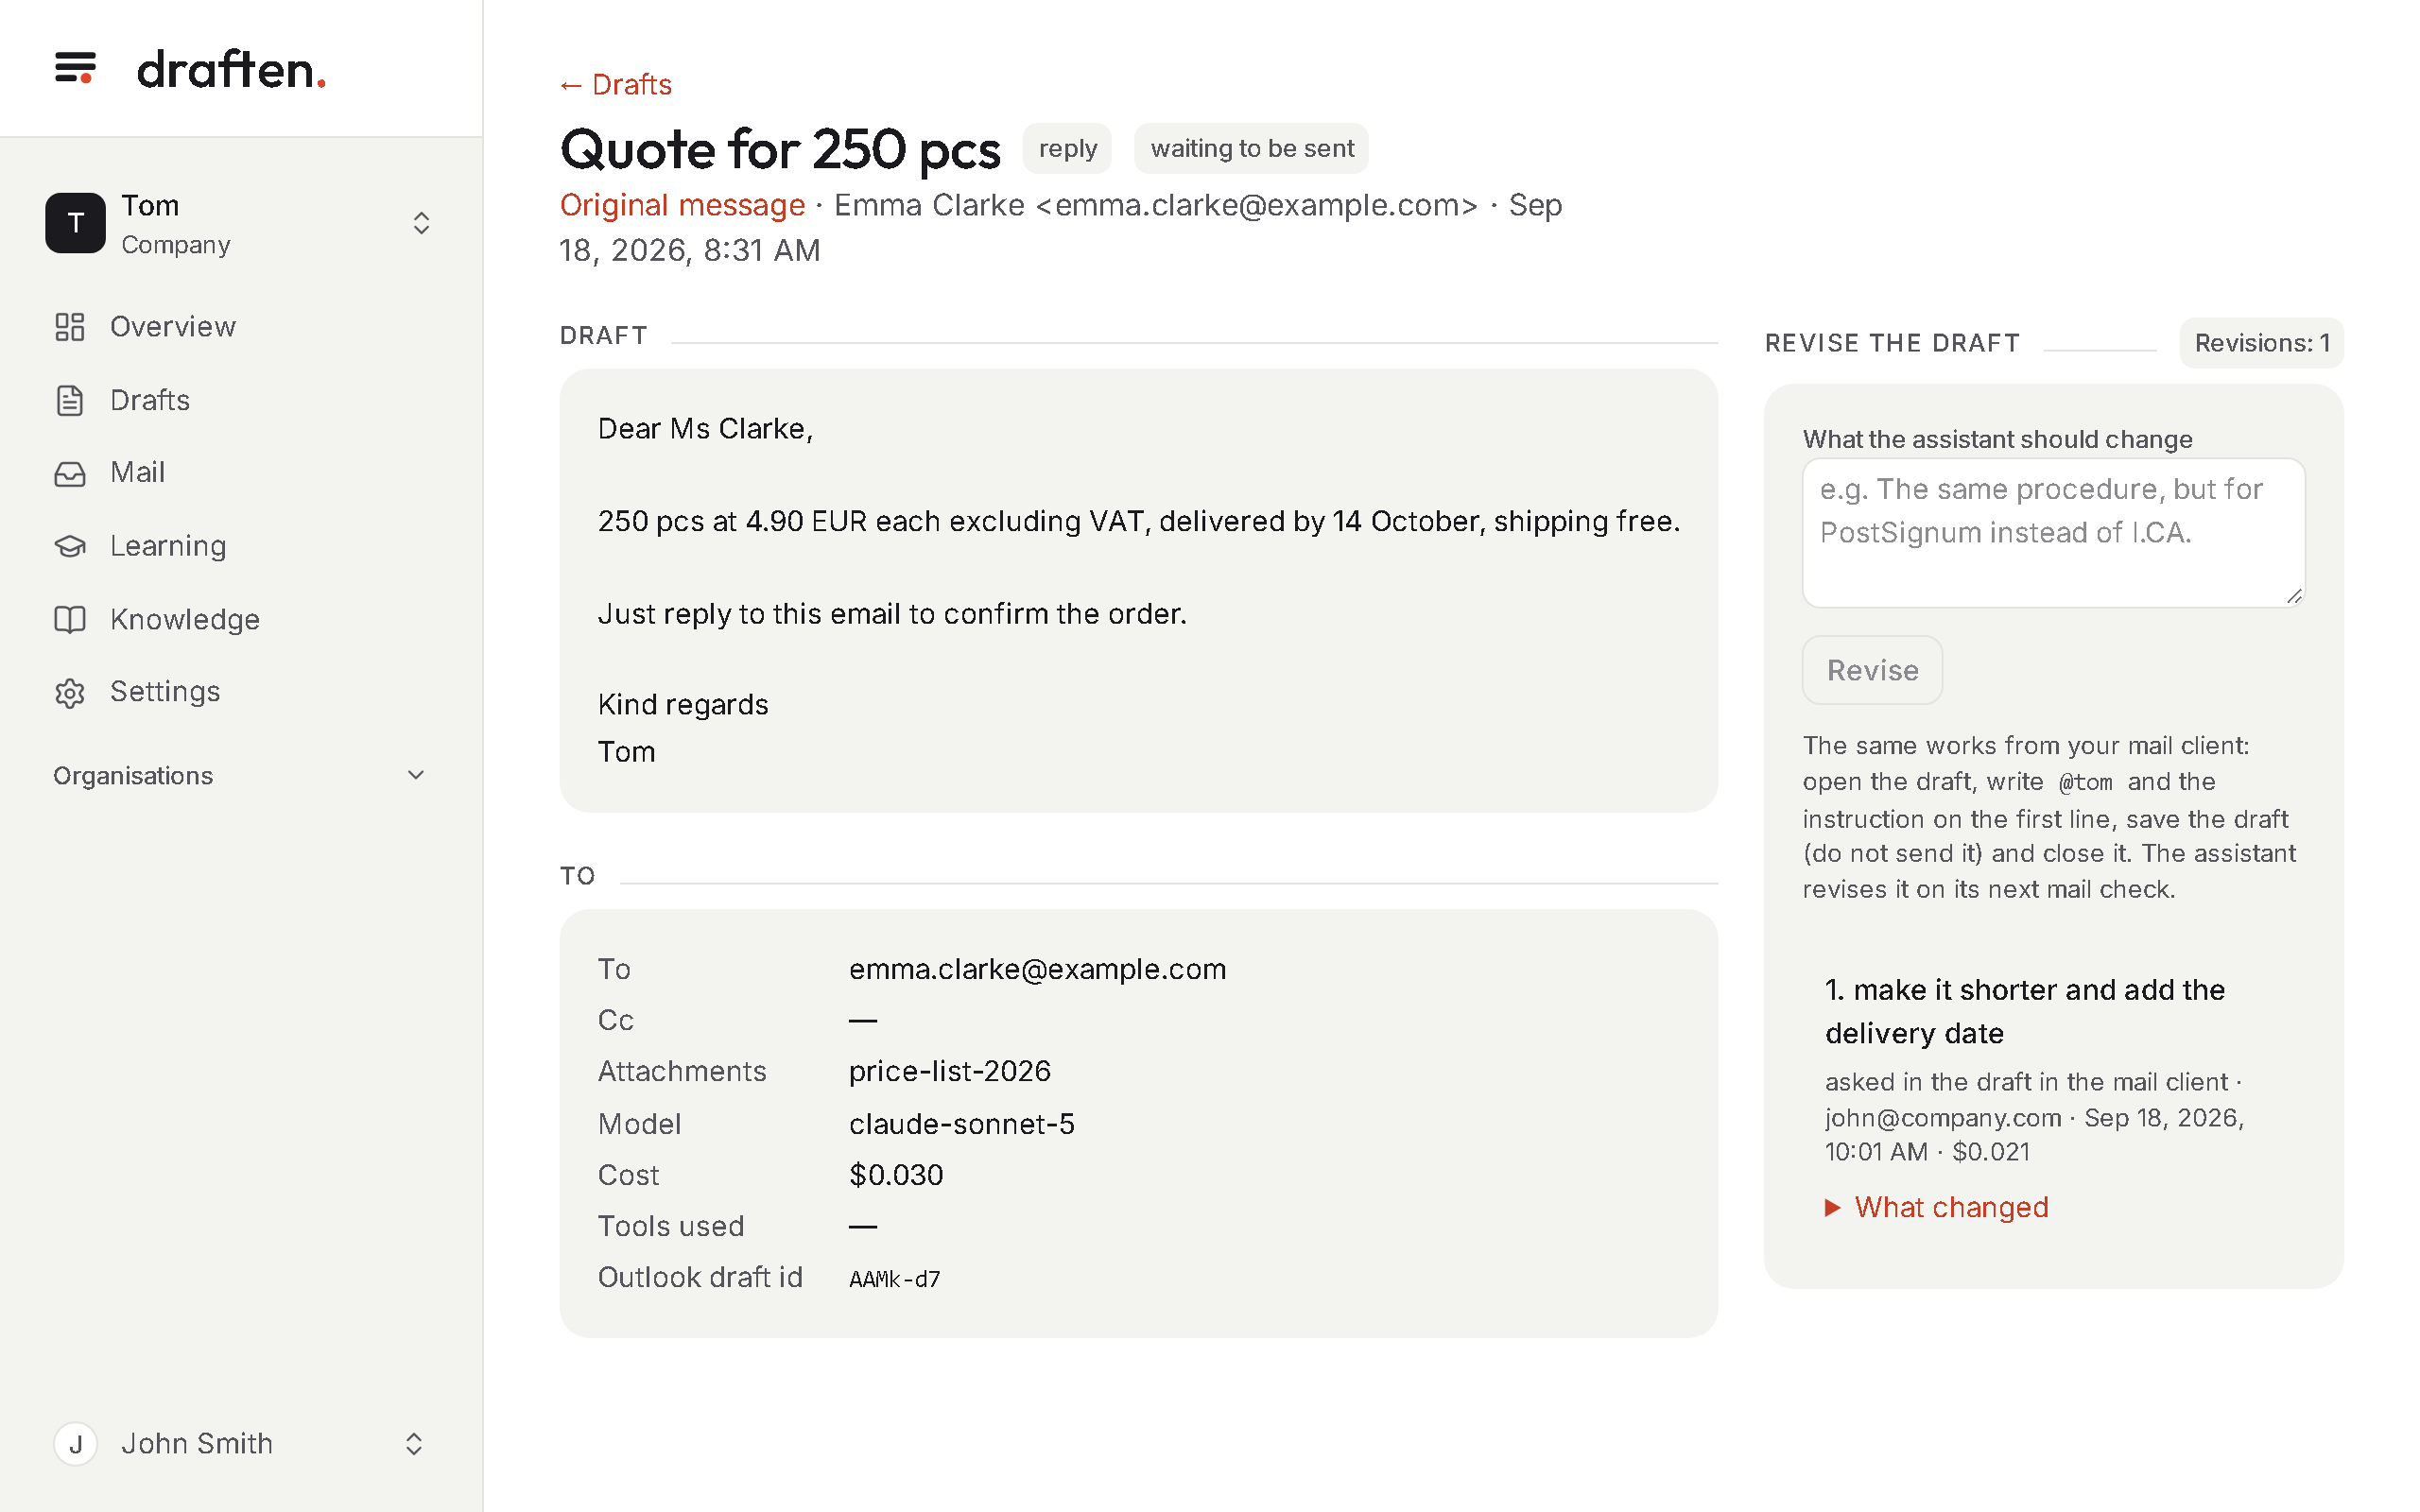Click the Revisions: 1 badge
The height and width of the screenshot is (1512, 2420).
point(2261,343)
